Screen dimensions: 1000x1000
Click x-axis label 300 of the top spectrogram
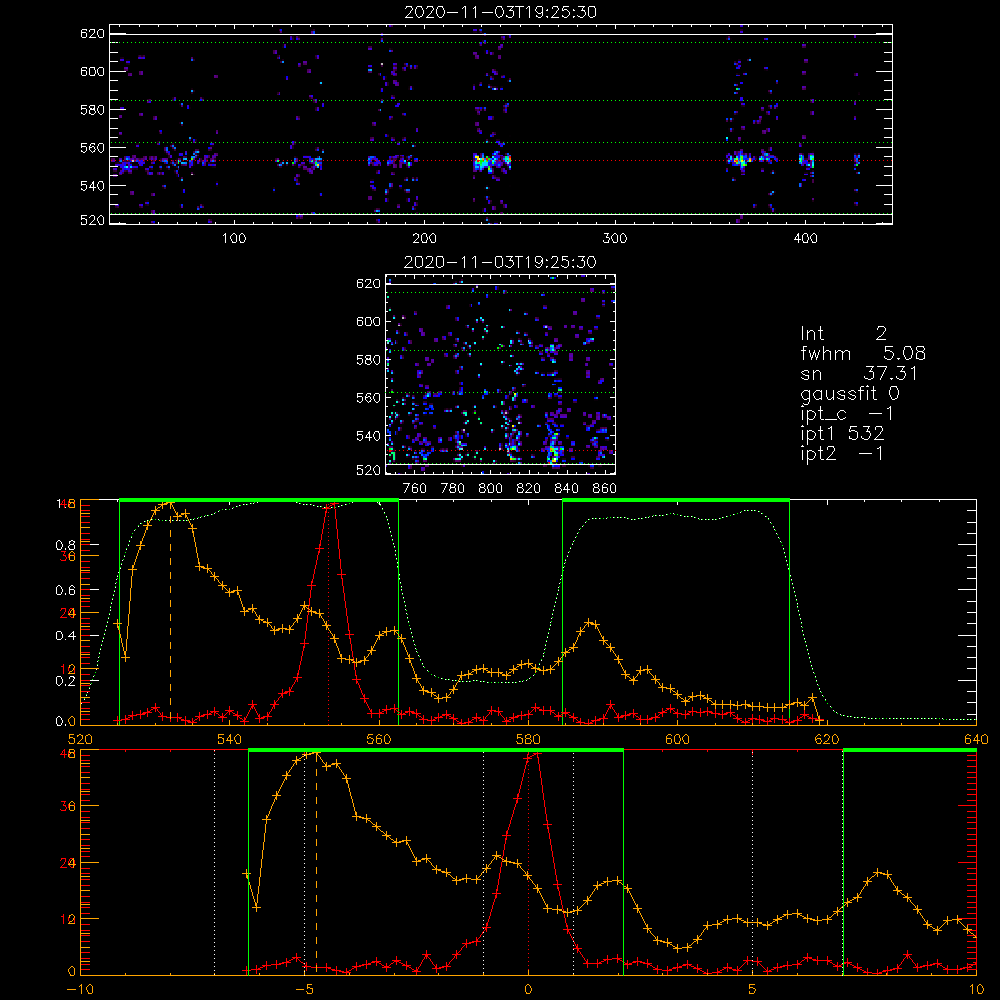(x=615, y=239)
